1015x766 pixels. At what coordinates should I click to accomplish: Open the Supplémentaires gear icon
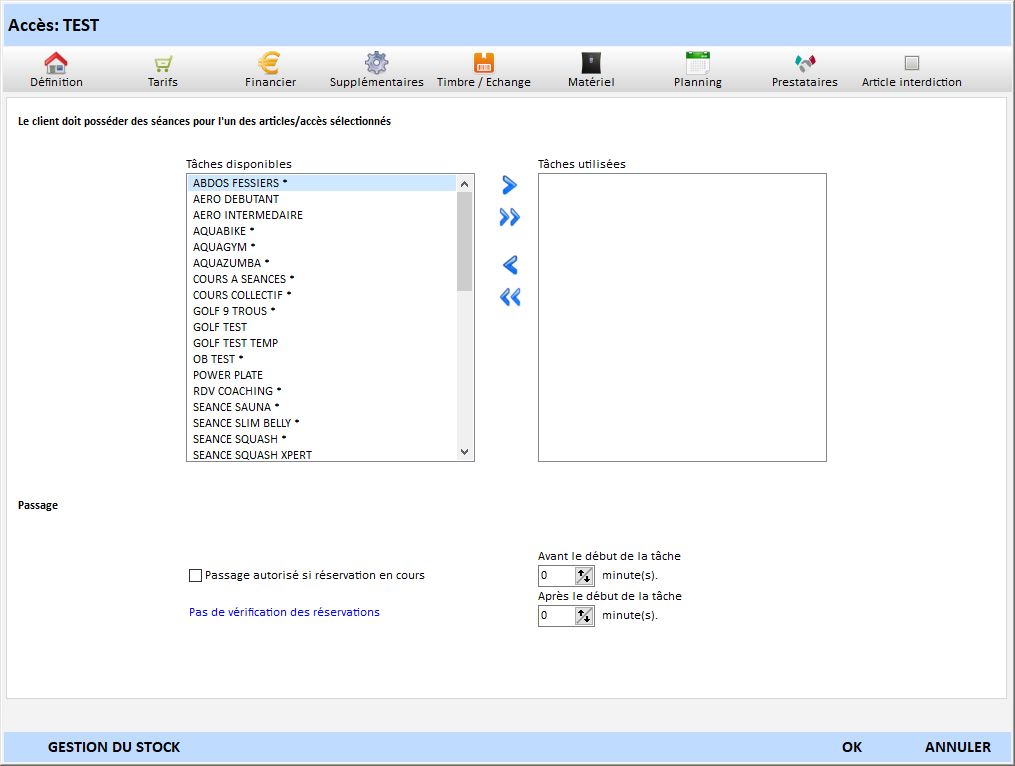pos(376,64)
